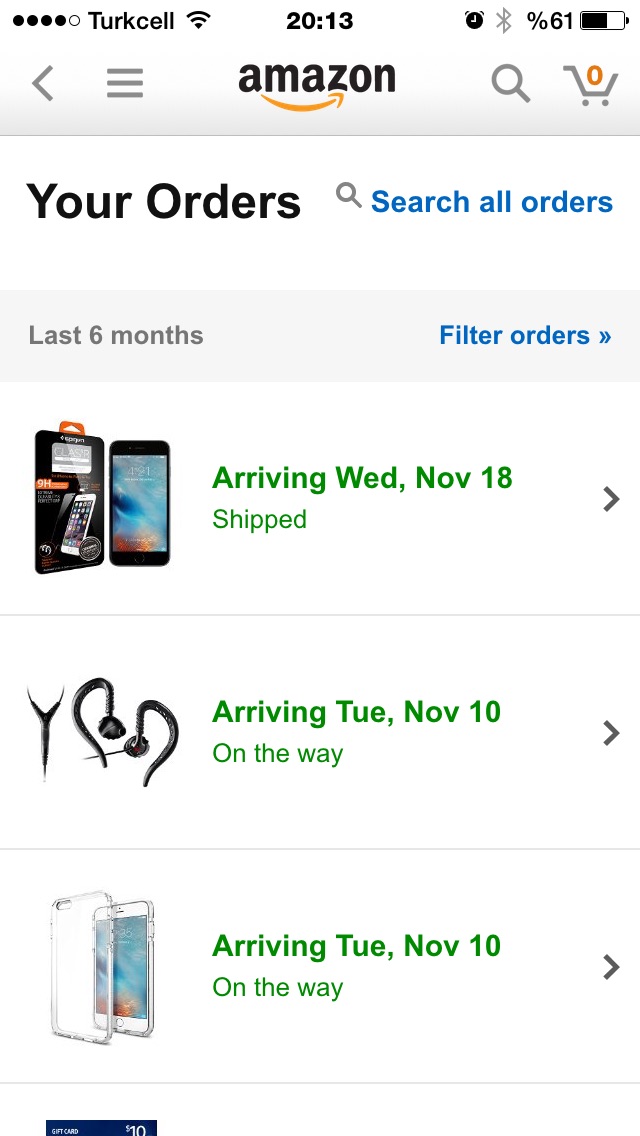Select the Arriving Wed, Nov 18 order
This screenshot has height=1136, width=640.
(320, 498)
